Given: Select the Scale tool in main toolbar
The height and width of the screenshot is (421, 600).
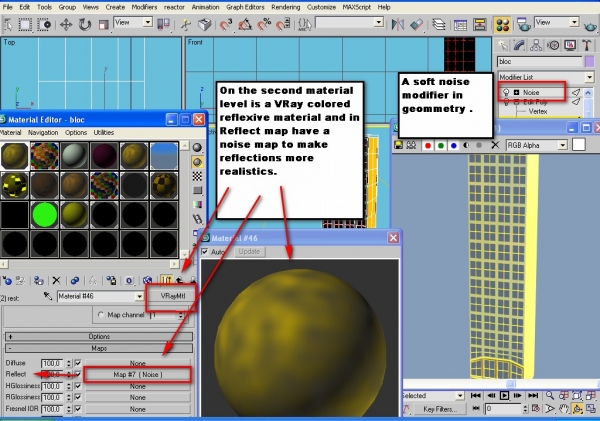Looking at the screenshot, I should [103, 25].
